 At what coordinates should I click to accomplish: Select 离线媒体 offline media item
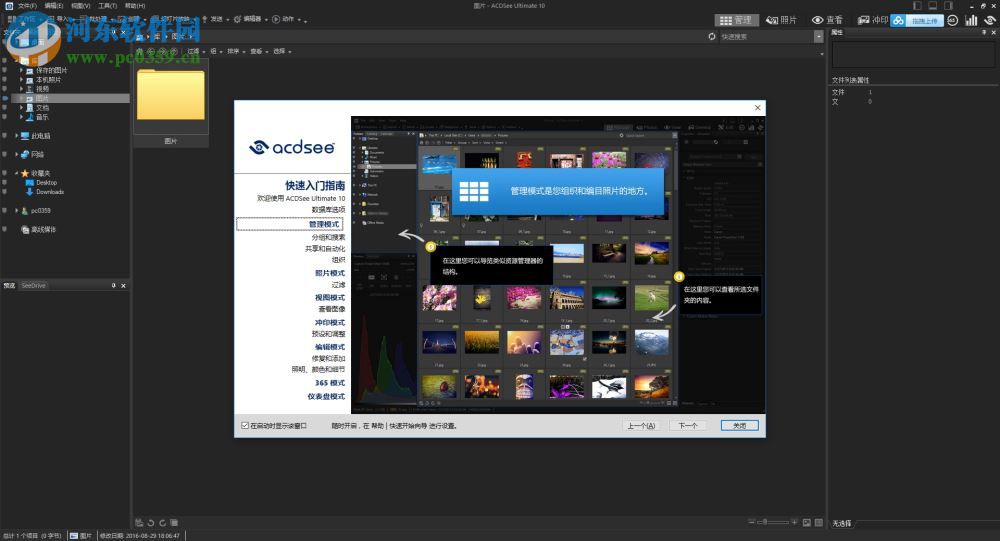coord(43,230)
